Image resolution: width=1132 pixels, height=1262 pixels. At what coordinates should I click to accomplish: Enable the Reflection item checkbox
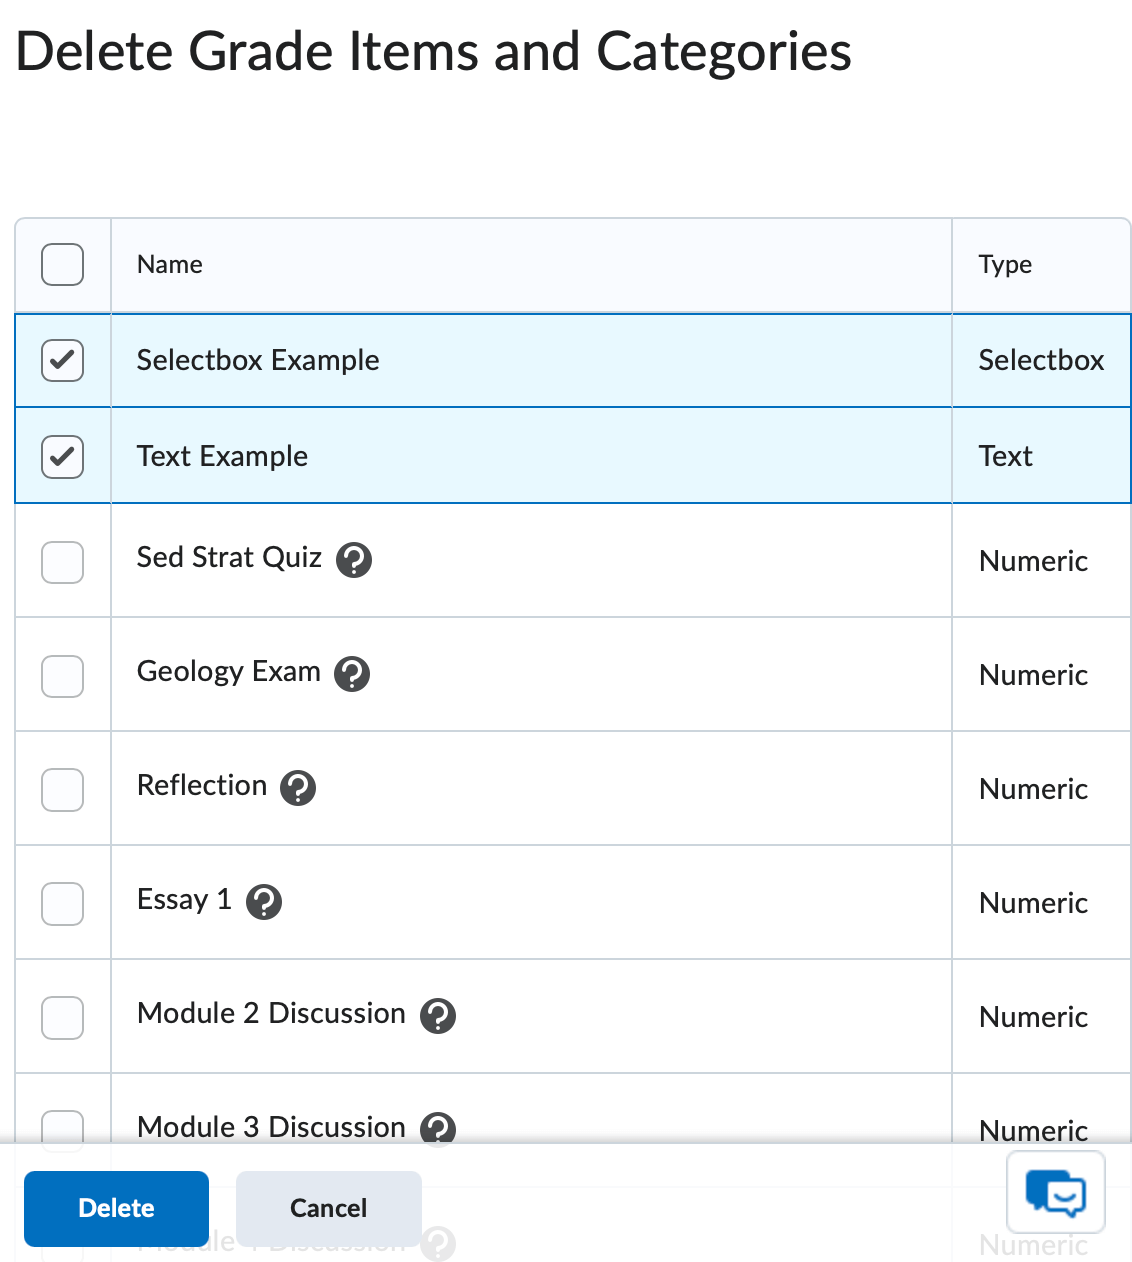coord(62,790)
